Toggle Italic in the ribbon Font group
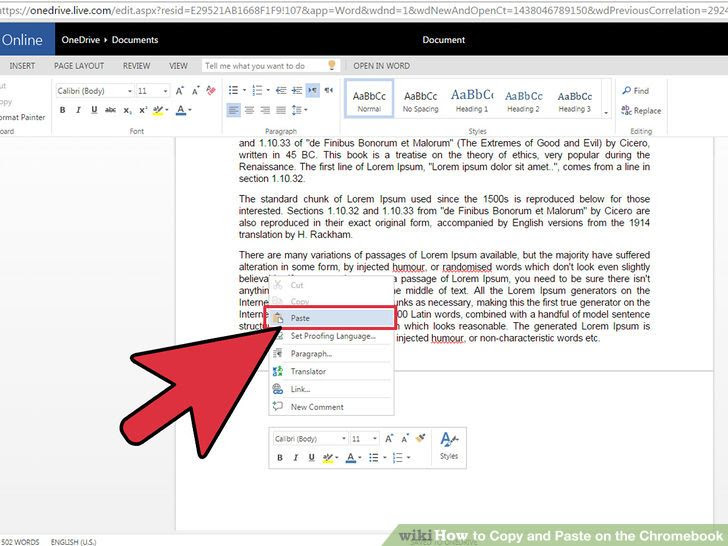The height and width of the screenshot is (546, 728). pyautogui.click(x=78, y=110)
